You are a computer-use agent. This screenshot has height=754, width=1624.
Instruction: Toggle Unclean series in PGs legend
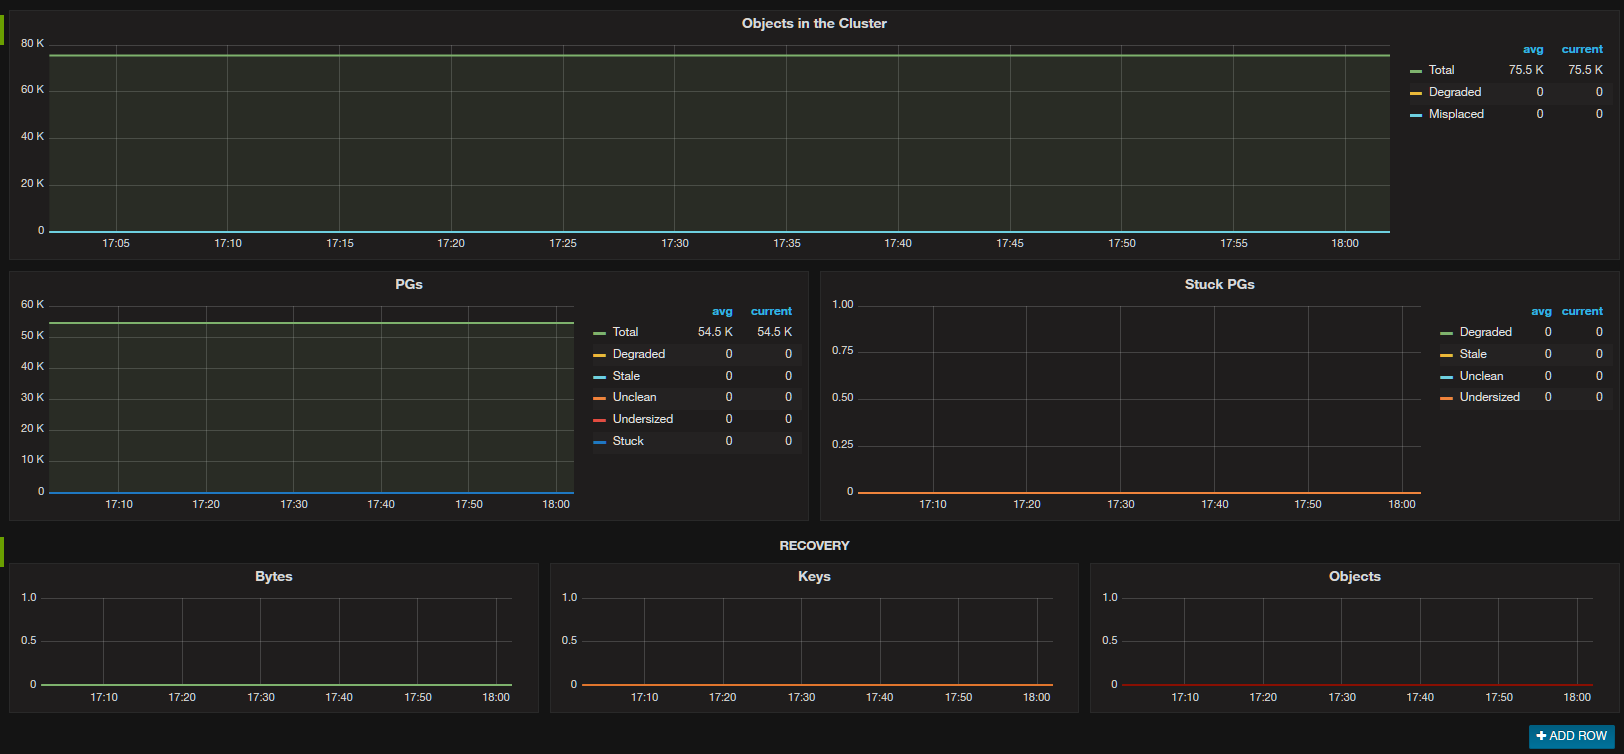(634, 397)
